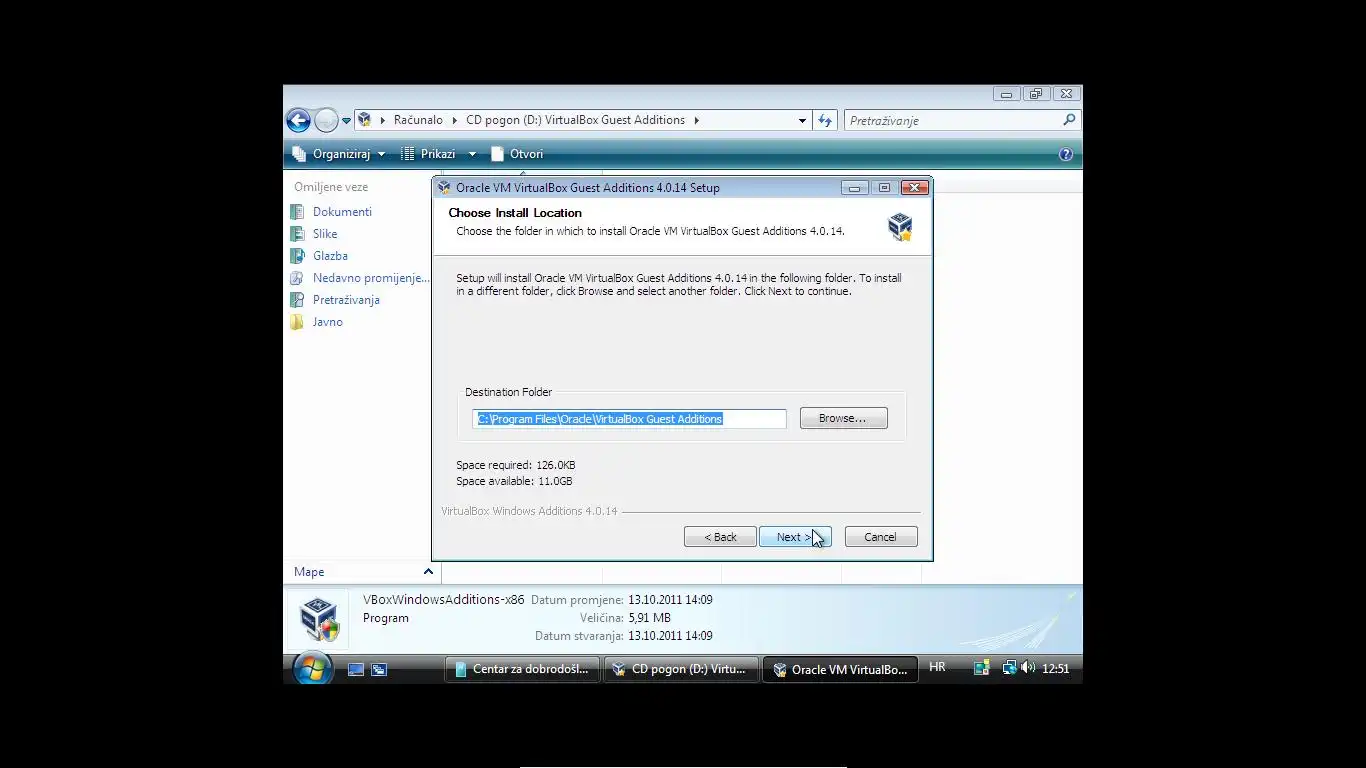
Task: Select CD pogon (D:) breadcrumb segment
Action: click(575, 120)
